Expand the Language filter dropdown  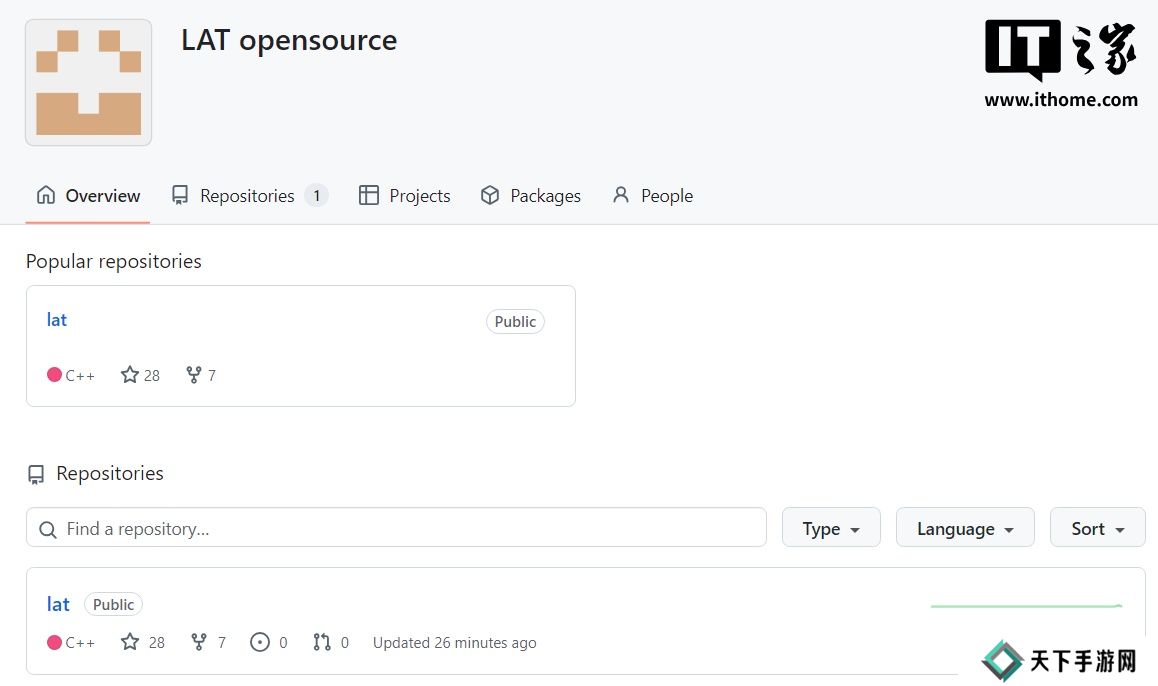tap(965, 528)
